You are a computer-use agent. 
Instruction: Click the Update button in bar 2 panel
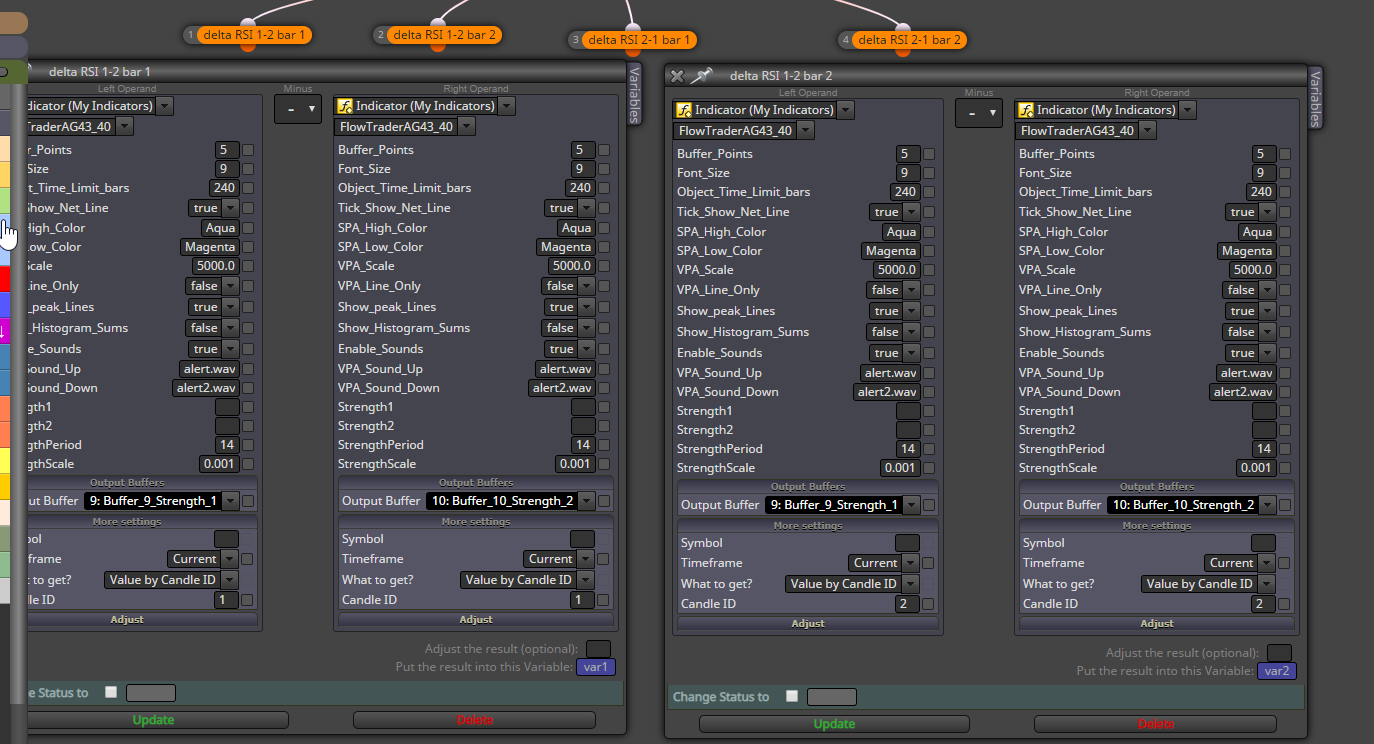point(834,724)
